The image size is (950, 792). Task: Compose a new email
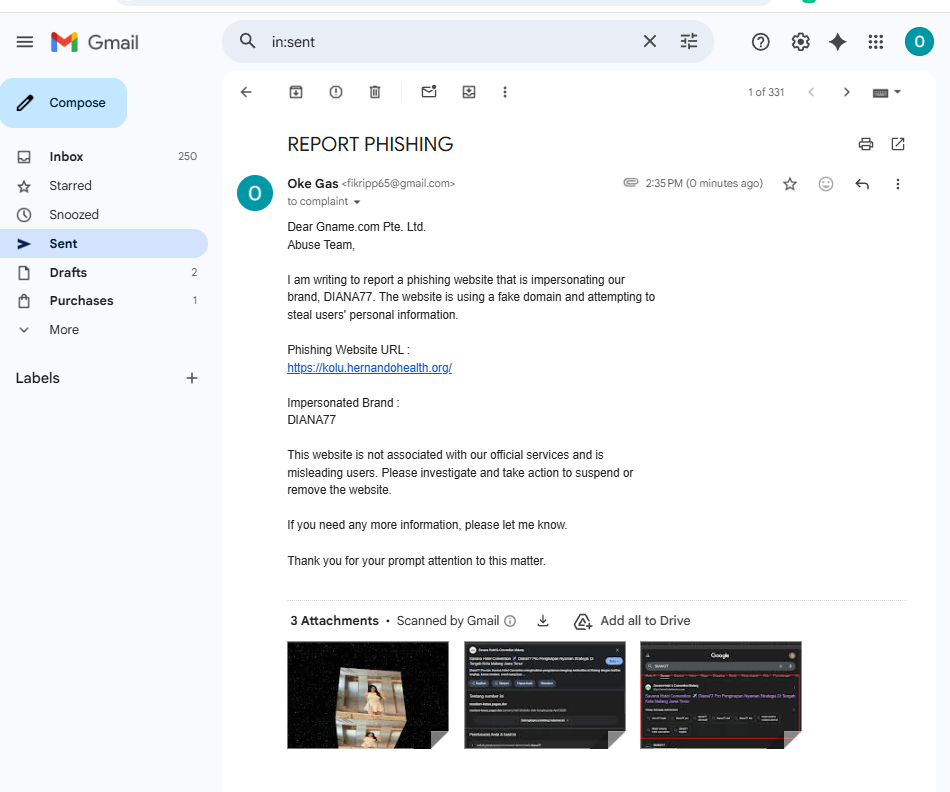pyautogui.click(x=64, y=102)
